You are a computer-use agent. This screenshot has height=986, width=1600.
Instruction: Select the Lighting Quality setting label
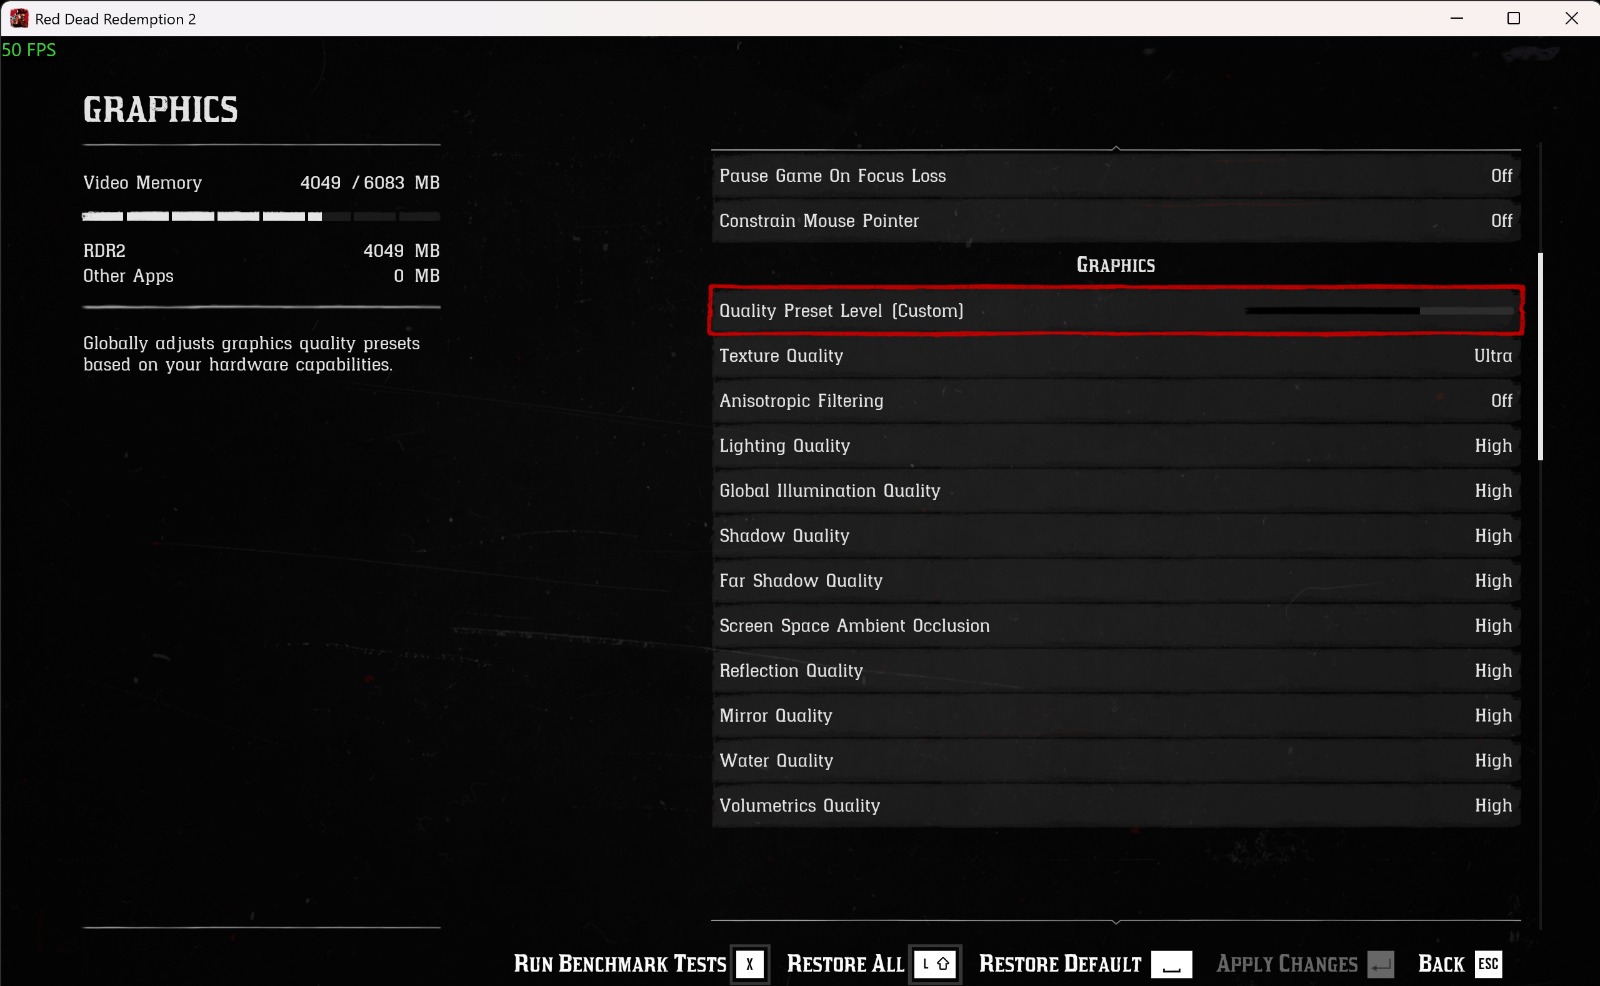[x=784, y=446]
